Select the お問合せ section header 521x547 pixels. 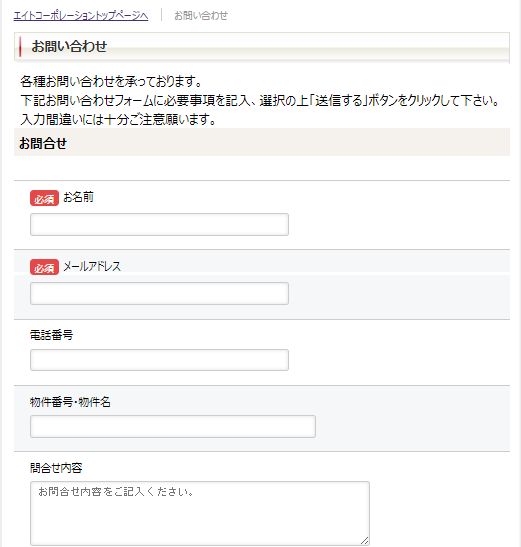pos(262,142)
